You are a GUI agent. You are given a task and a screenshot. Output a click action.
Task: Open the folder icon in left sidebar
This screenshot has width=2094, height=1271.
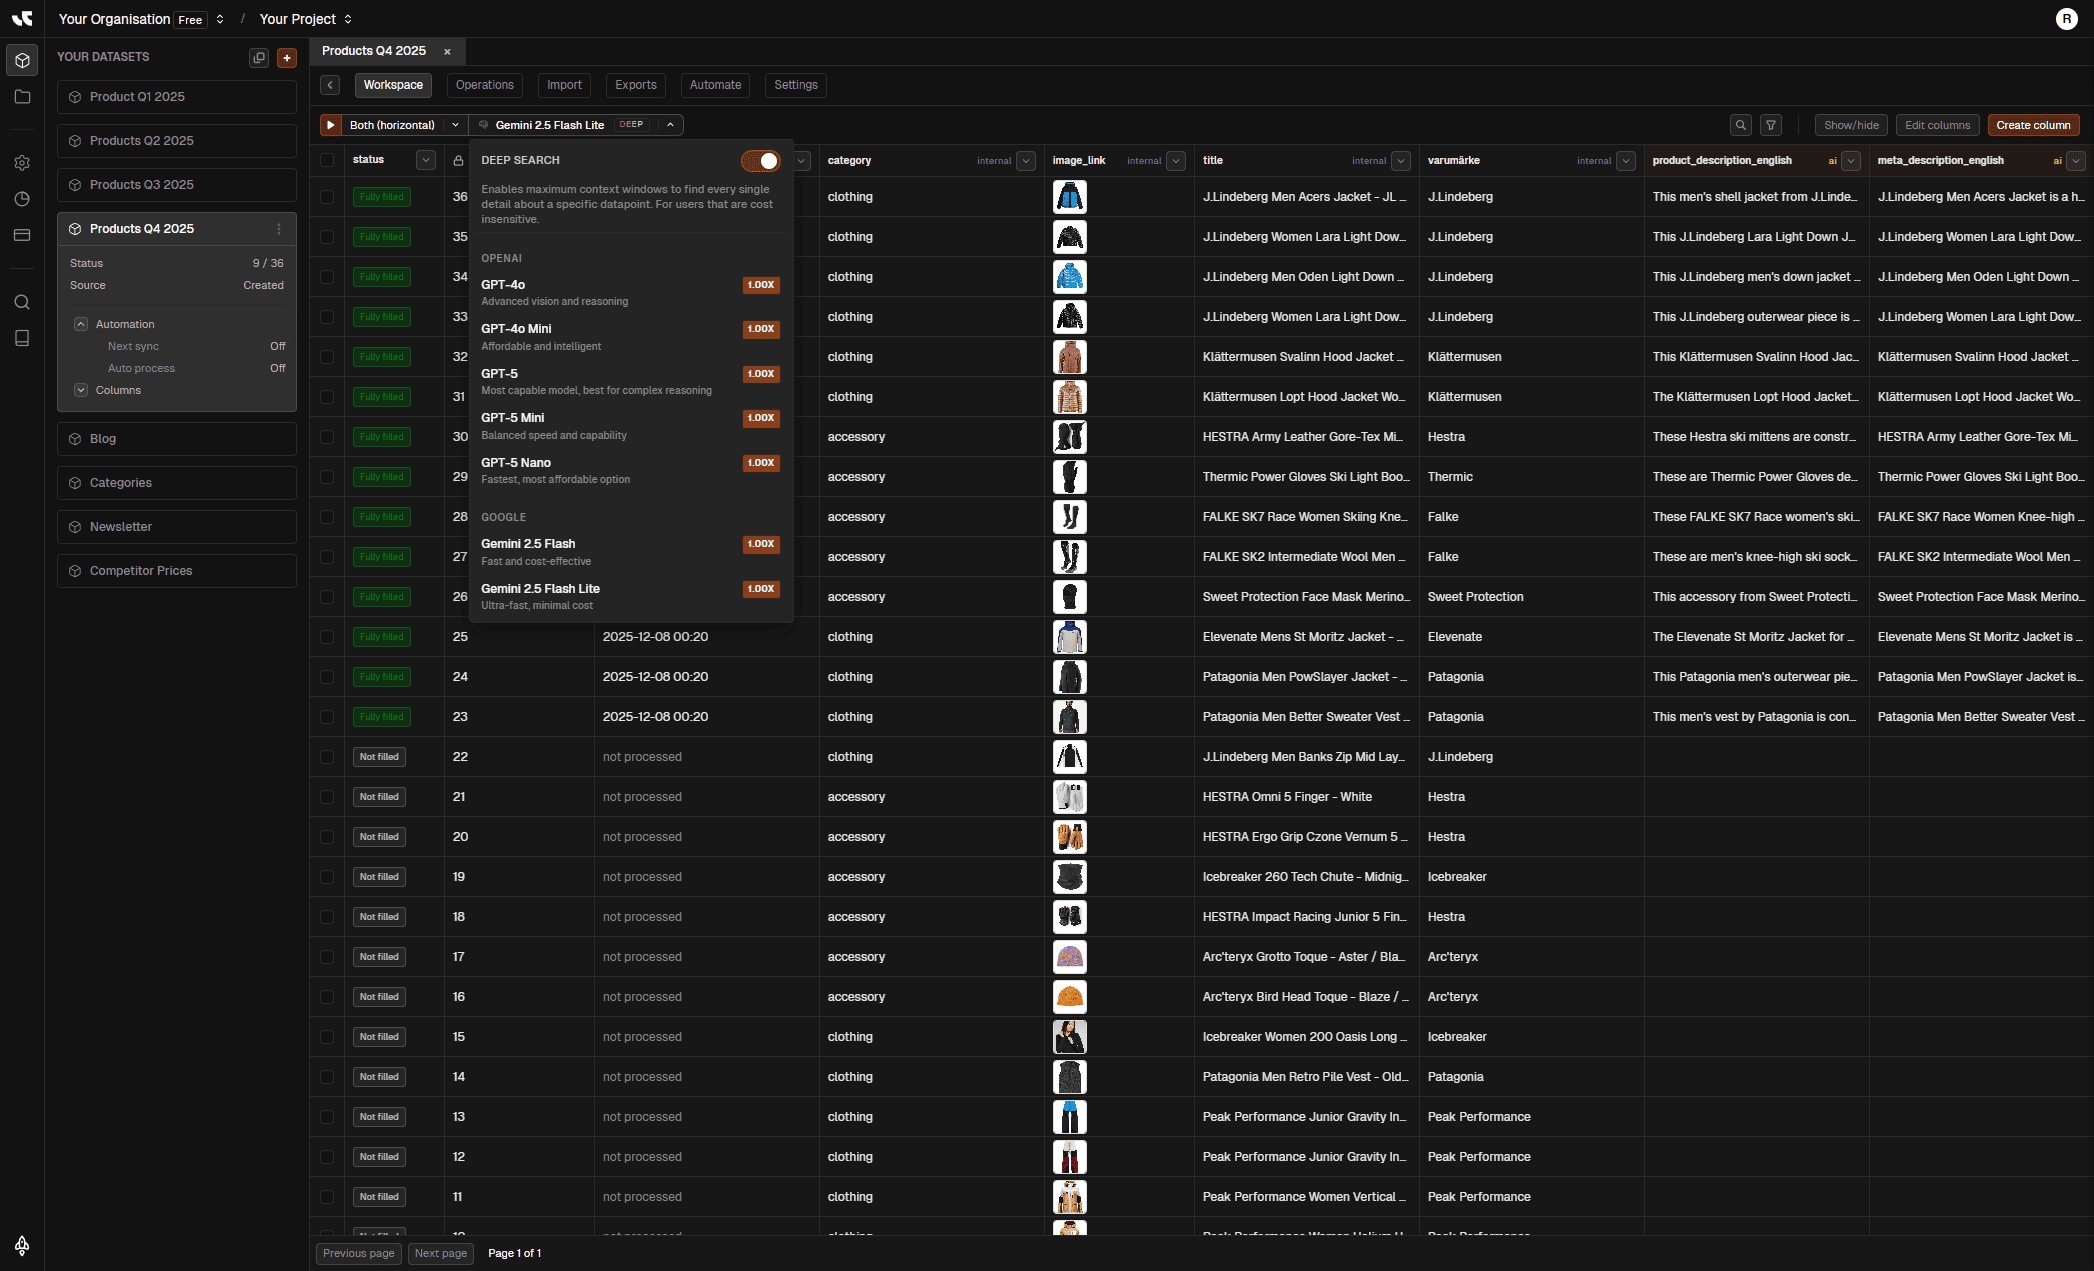click(x=22, y=96)
